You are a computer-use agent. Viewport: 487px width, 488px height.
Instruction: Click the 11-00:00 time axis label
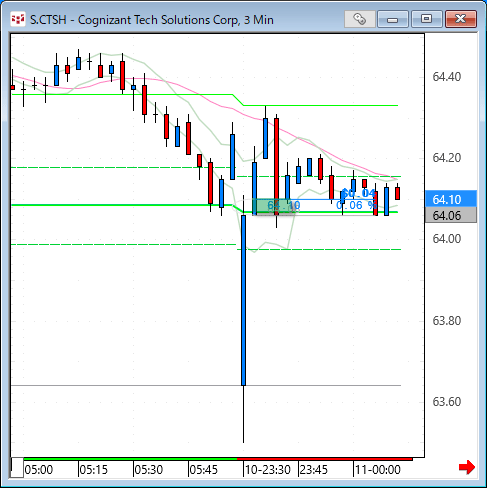tap(378, 470)
